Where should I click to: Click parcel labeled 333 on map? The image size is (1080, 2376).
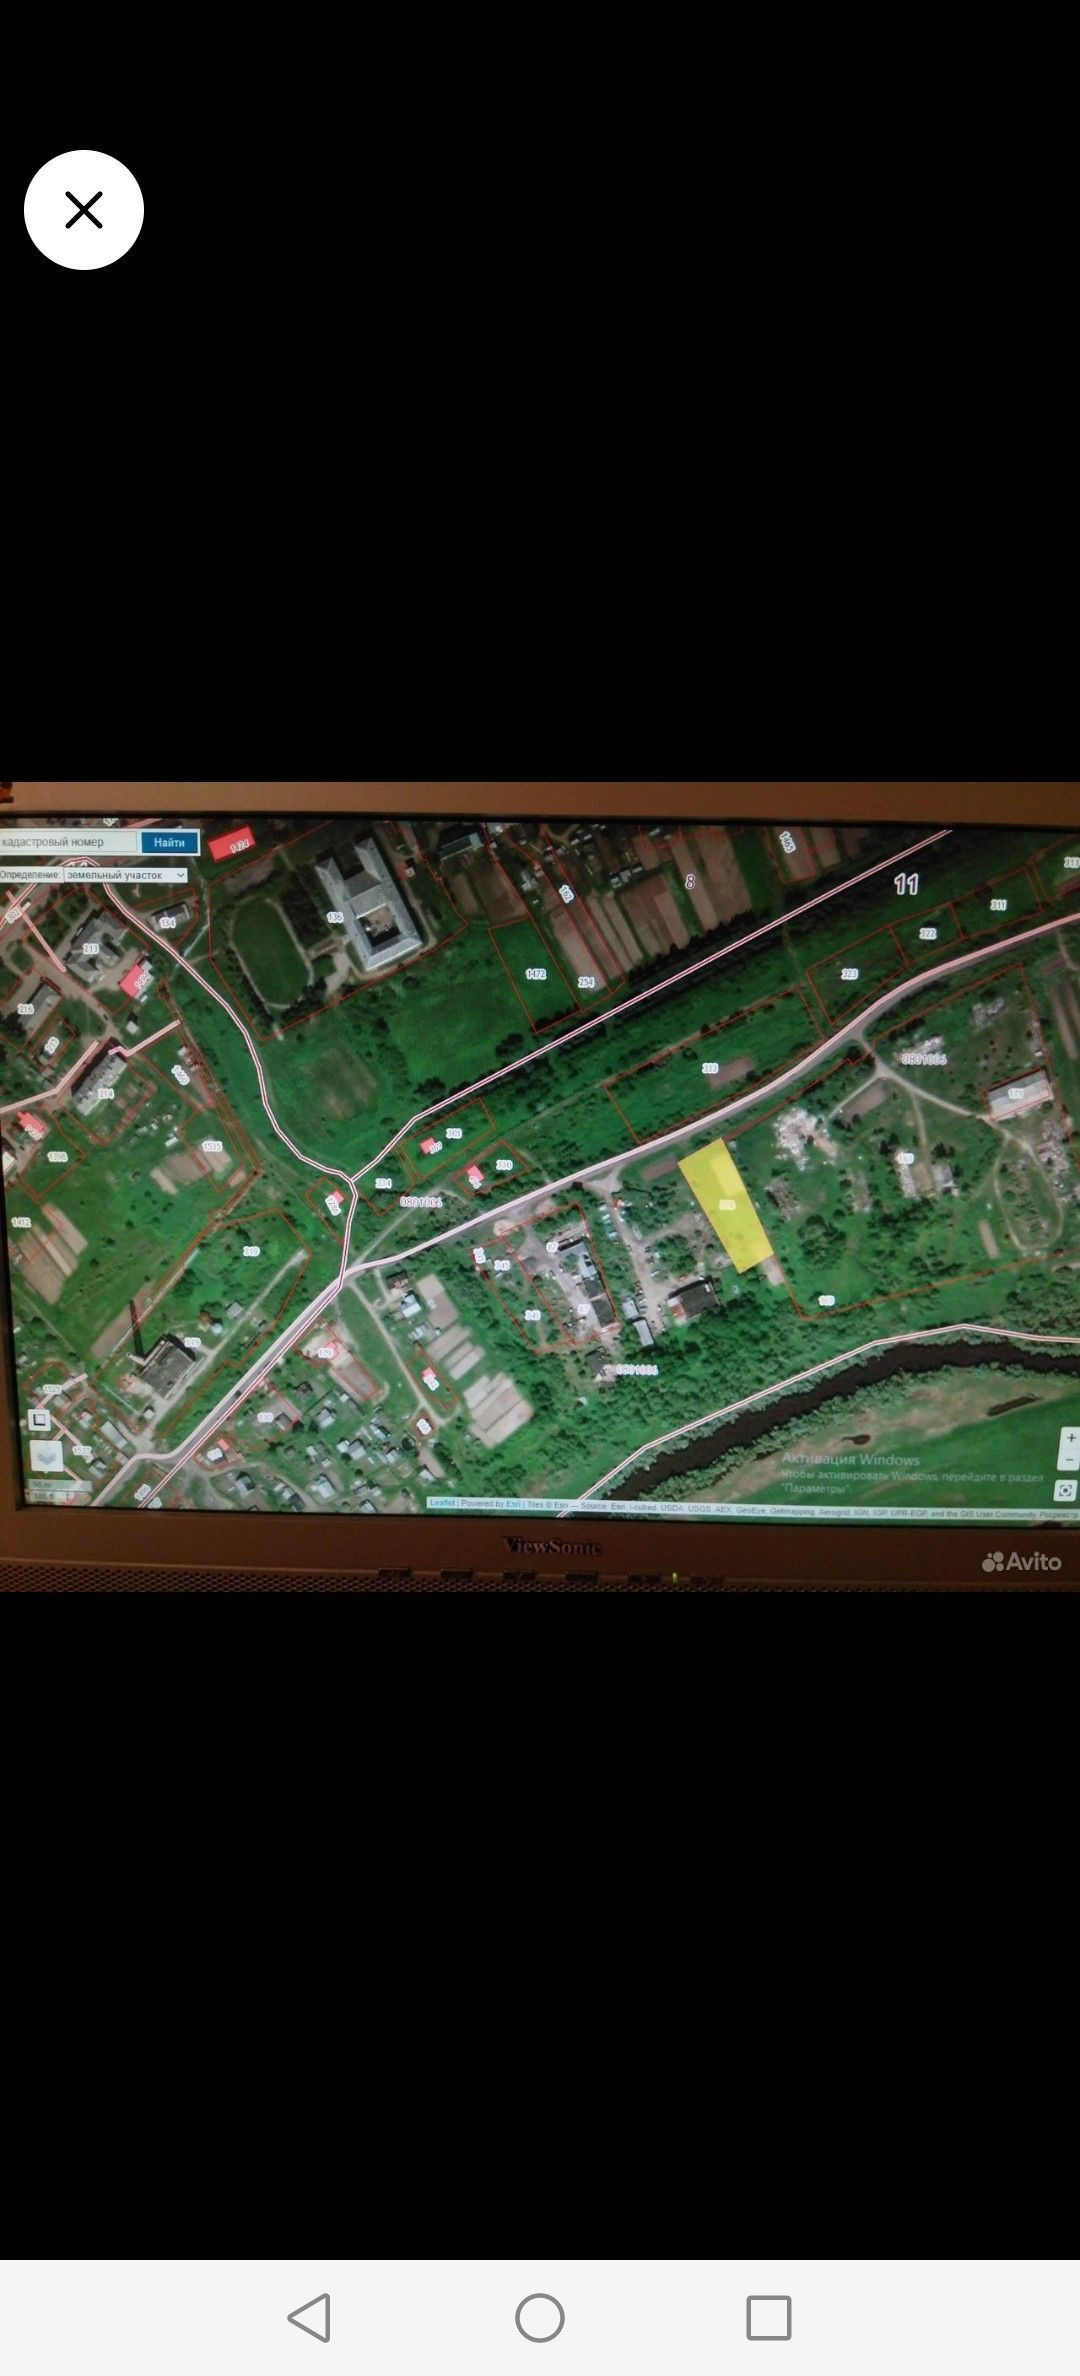[710, 1068]
